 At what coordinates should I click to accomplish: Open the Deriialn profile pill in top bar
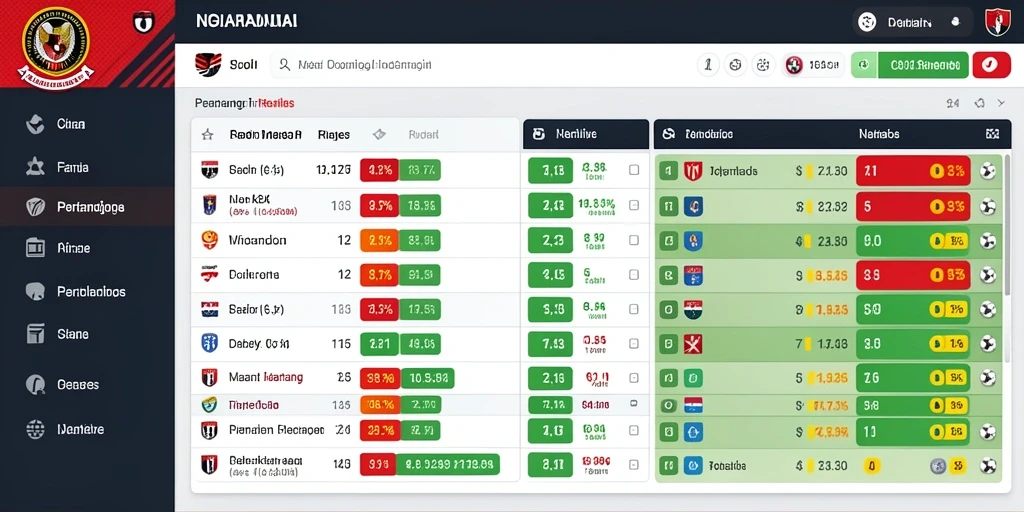pos(912,22)
